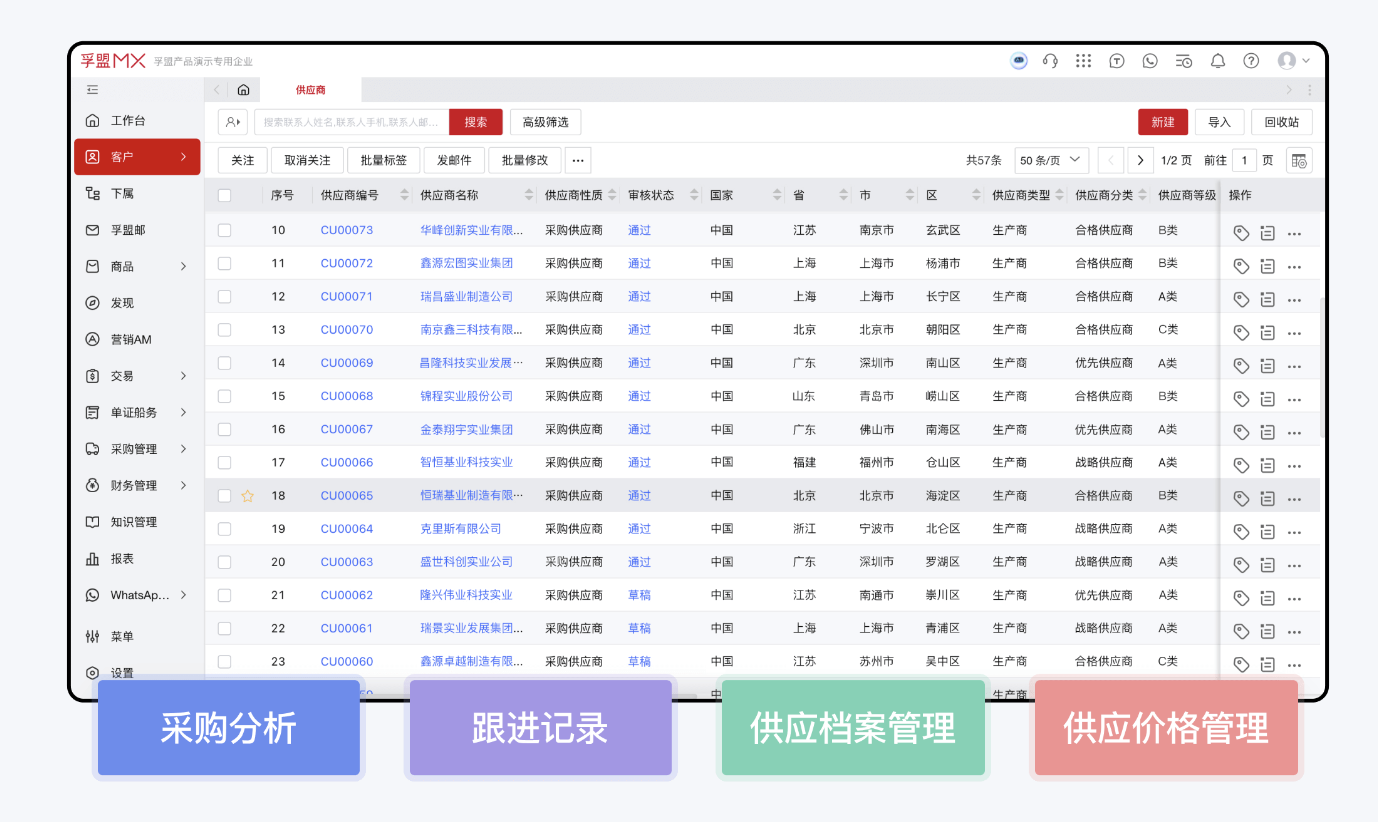Open table column settings icon near pagination
Image resolution: width=1378 pixels, height=822 pixels.
tap(1298, 159)
